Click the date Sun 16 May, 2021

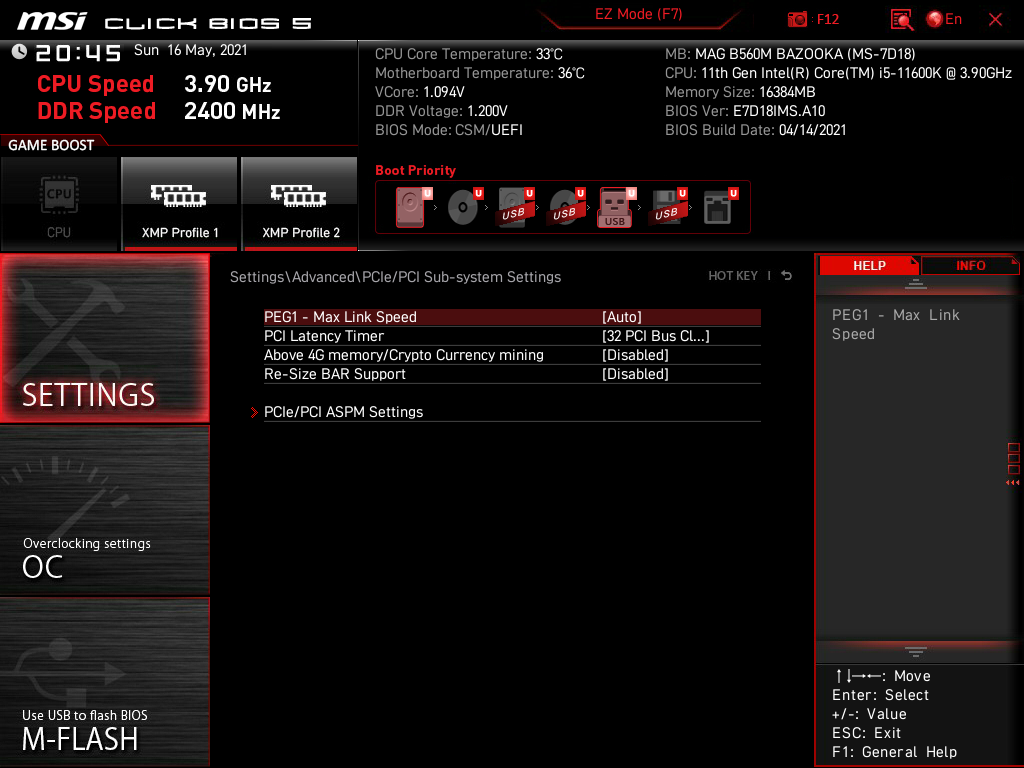[191, 50]
